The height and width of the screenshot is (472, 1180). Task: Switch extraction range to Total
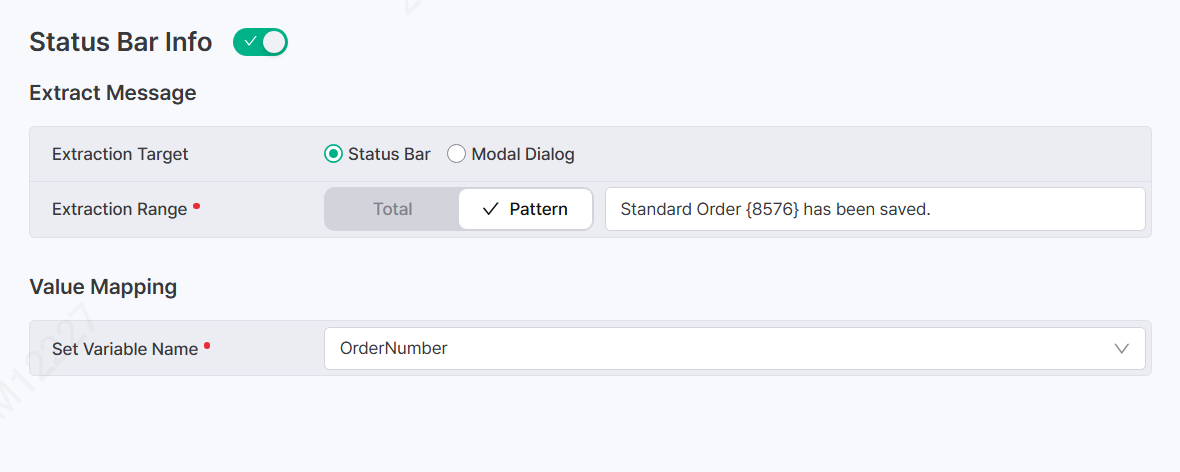pos(392,209)
